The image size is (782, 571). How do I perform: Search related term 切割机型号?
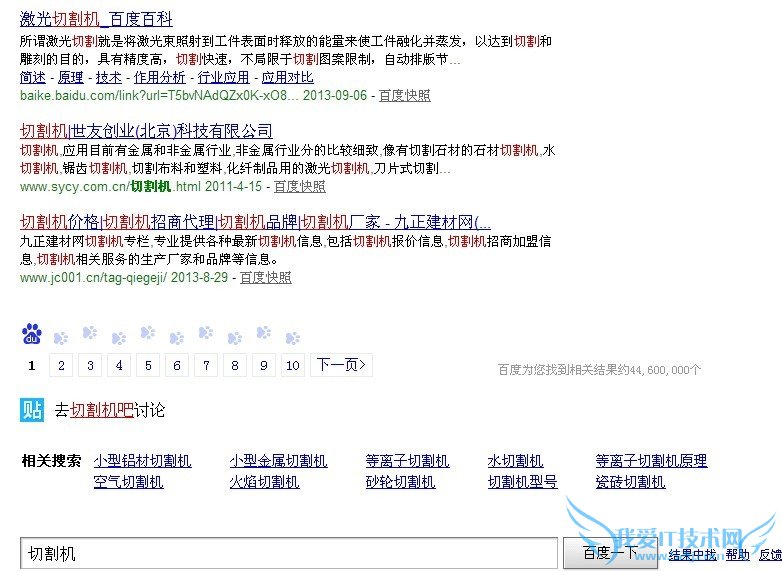point(522,482)
